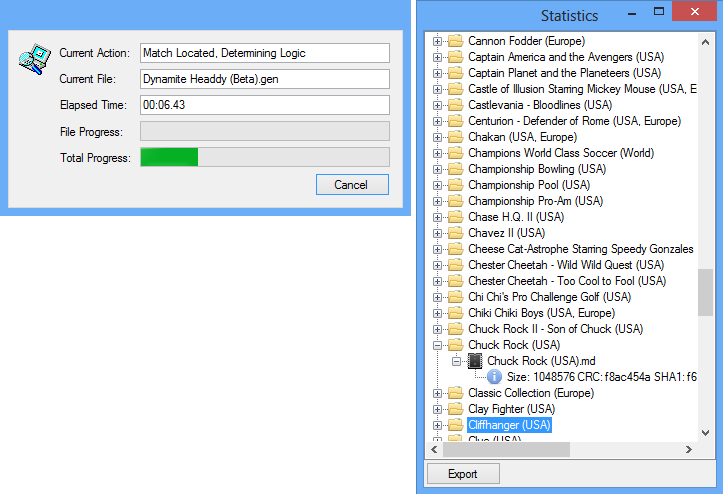Expand the Champions World Class Soccer node

click(437, 153)
